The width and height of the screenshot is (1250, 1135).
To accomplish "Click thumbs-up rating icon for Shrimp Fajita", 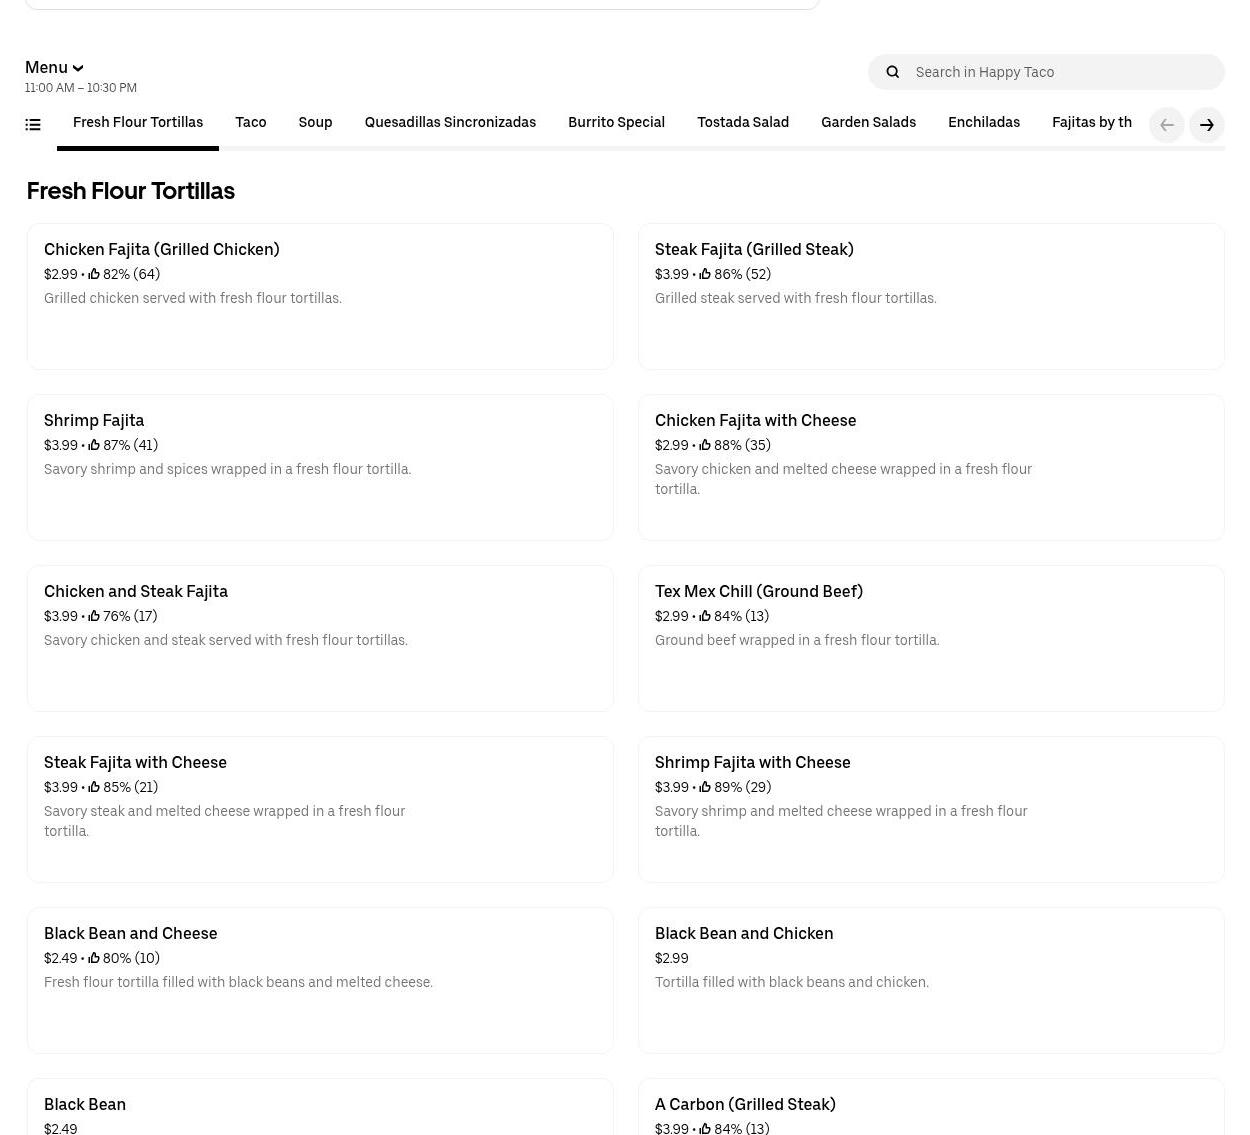I will point(94,445).
